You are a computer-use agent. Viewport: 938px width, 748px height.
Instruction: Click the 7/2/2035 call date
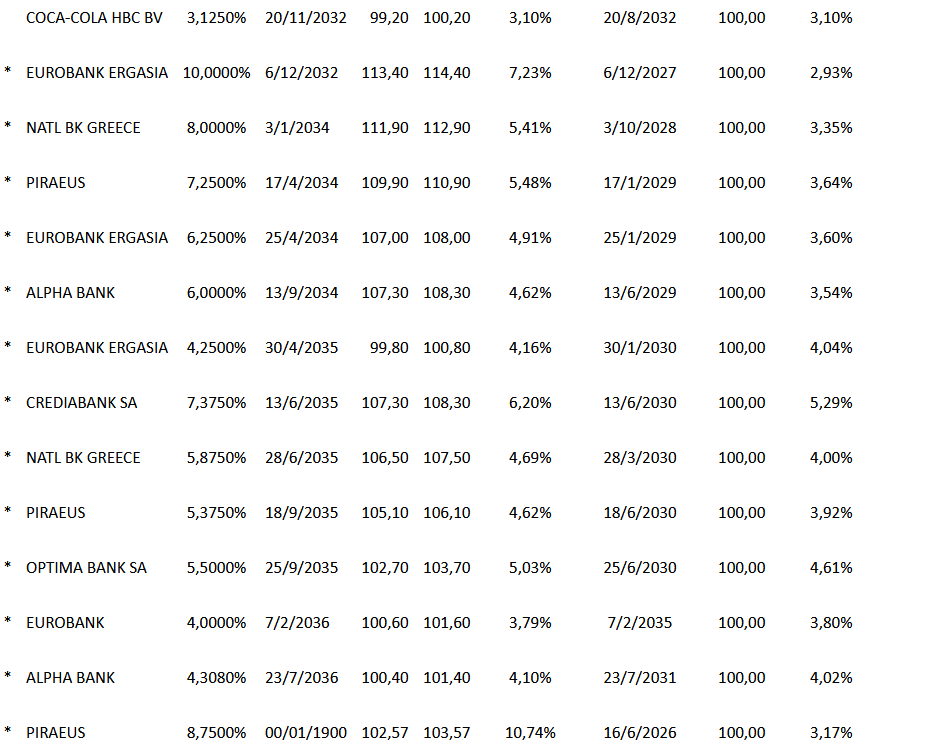click(x=640, y=623)
